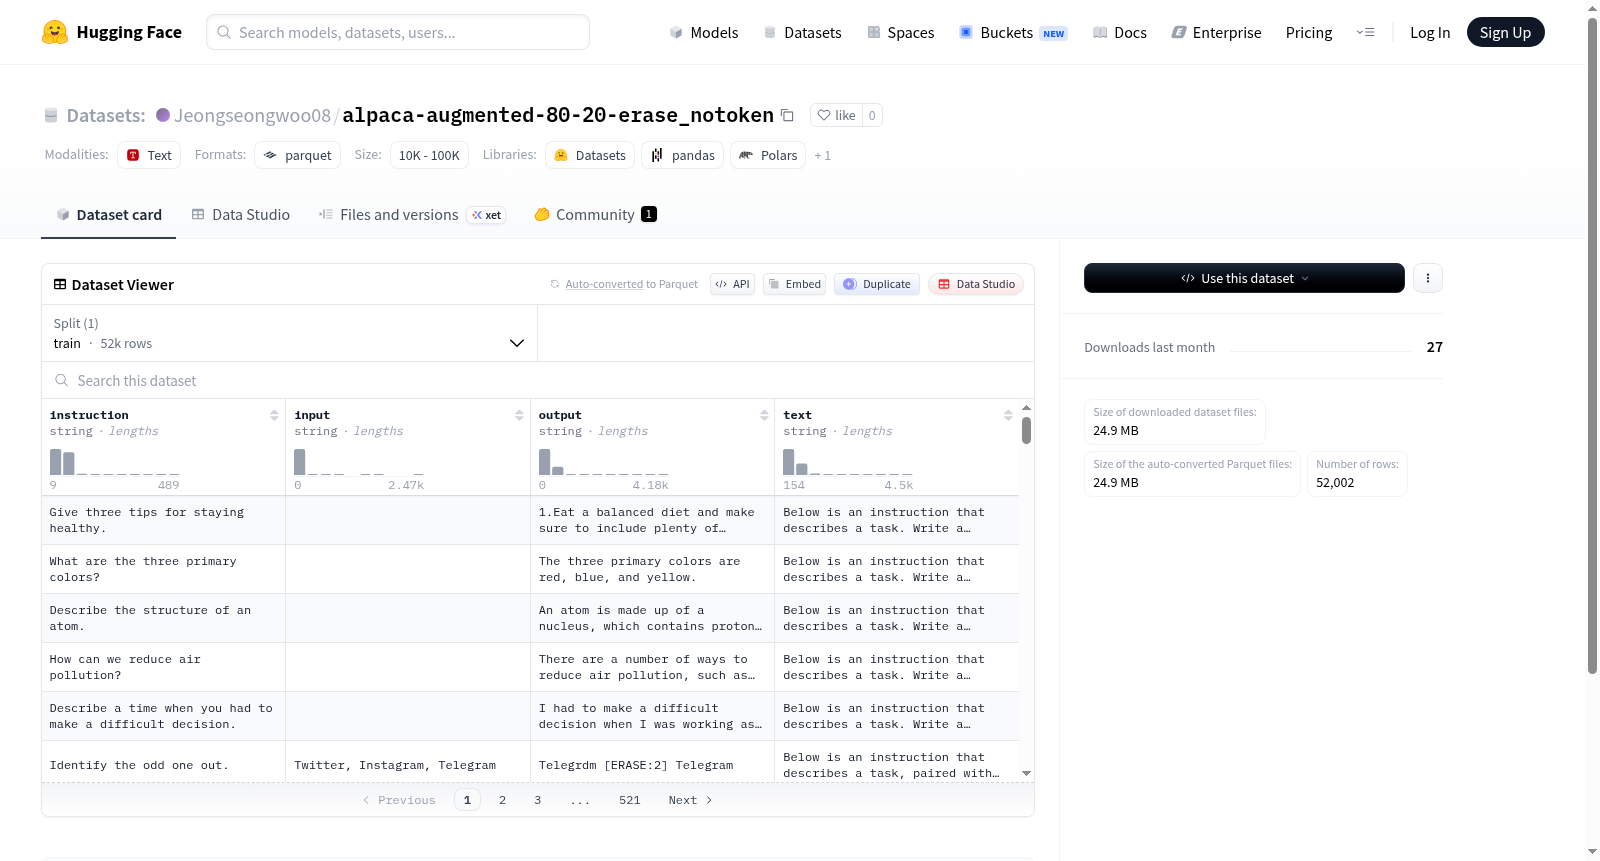
Task: Go to the Pricing page
Action: click(1309, 32)
